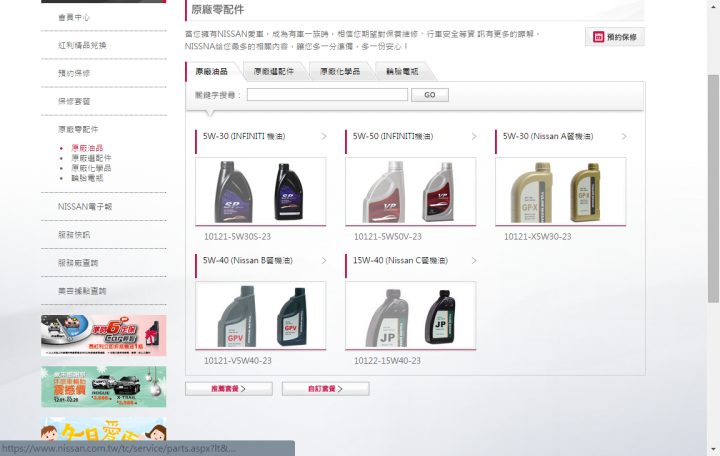Click the 冬日 cartoon banner at bottom

click(104, 429)
